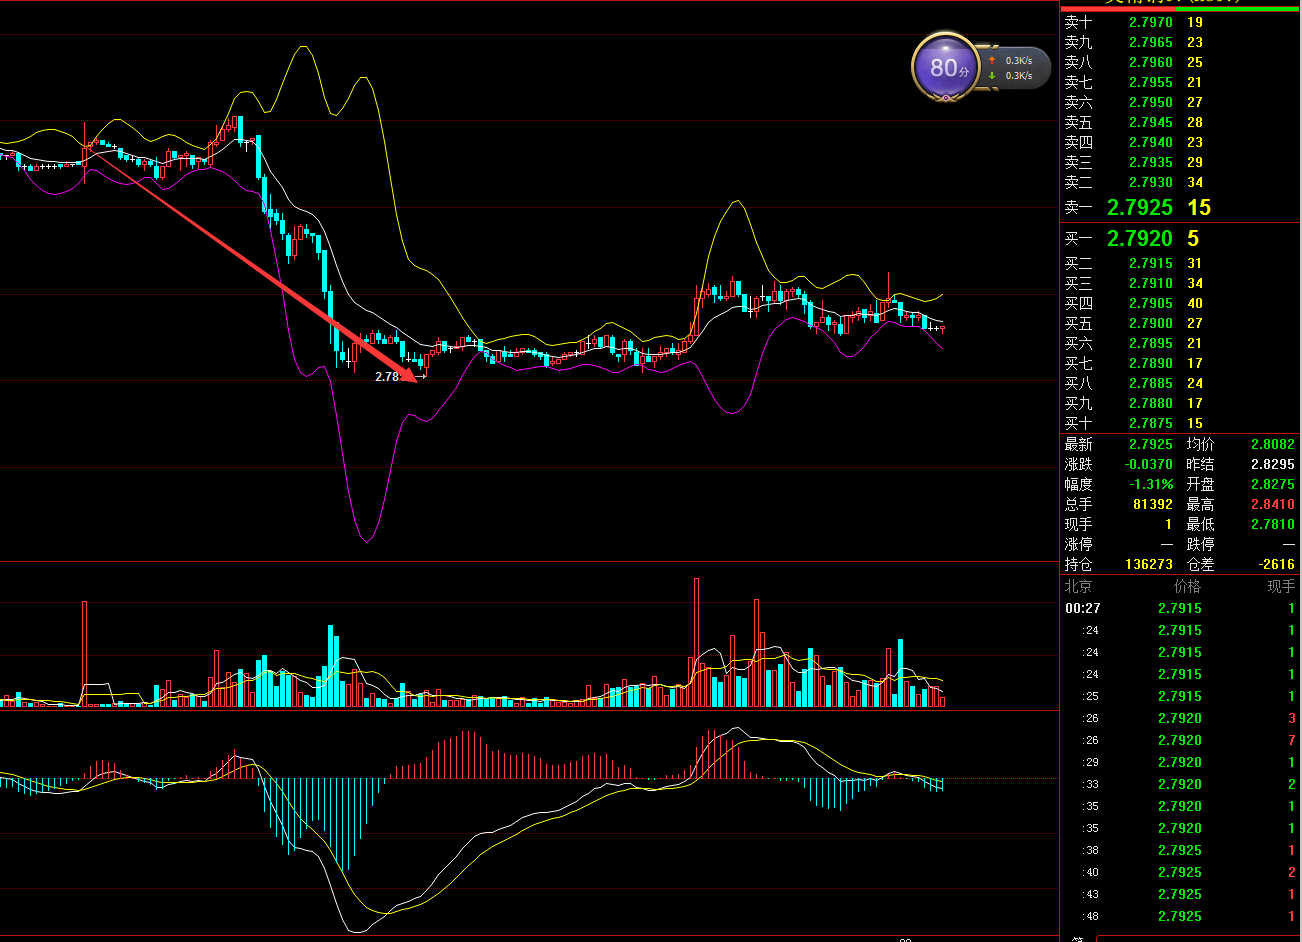Click the 价格 column header in tick list
This screenshot has height=942, width=1302.
(1187, 586)
